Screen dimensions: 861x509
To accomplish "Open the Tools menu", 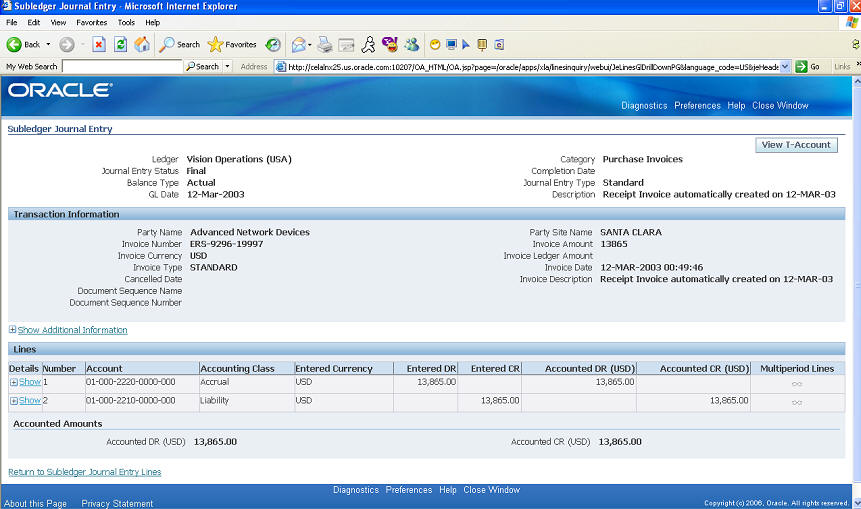I will pos(126,22).
